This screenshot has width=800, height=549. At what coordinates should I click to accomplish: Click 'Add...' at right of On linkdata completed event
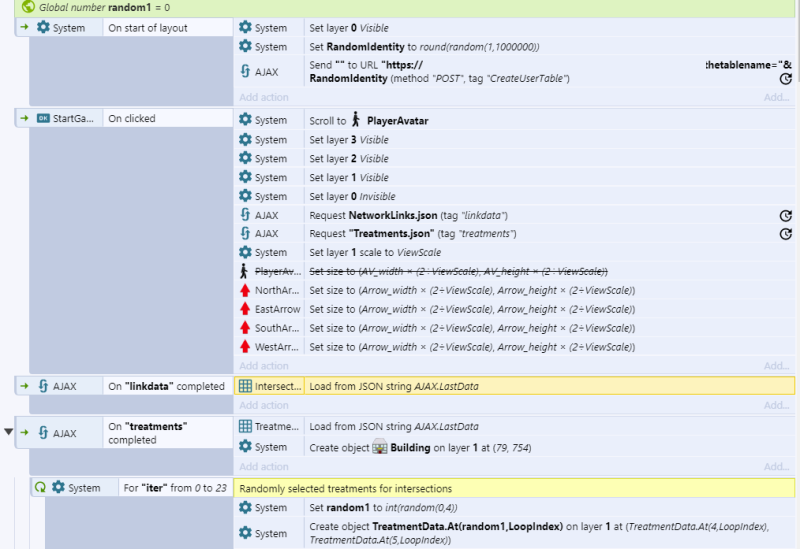(x=777, y=405)
